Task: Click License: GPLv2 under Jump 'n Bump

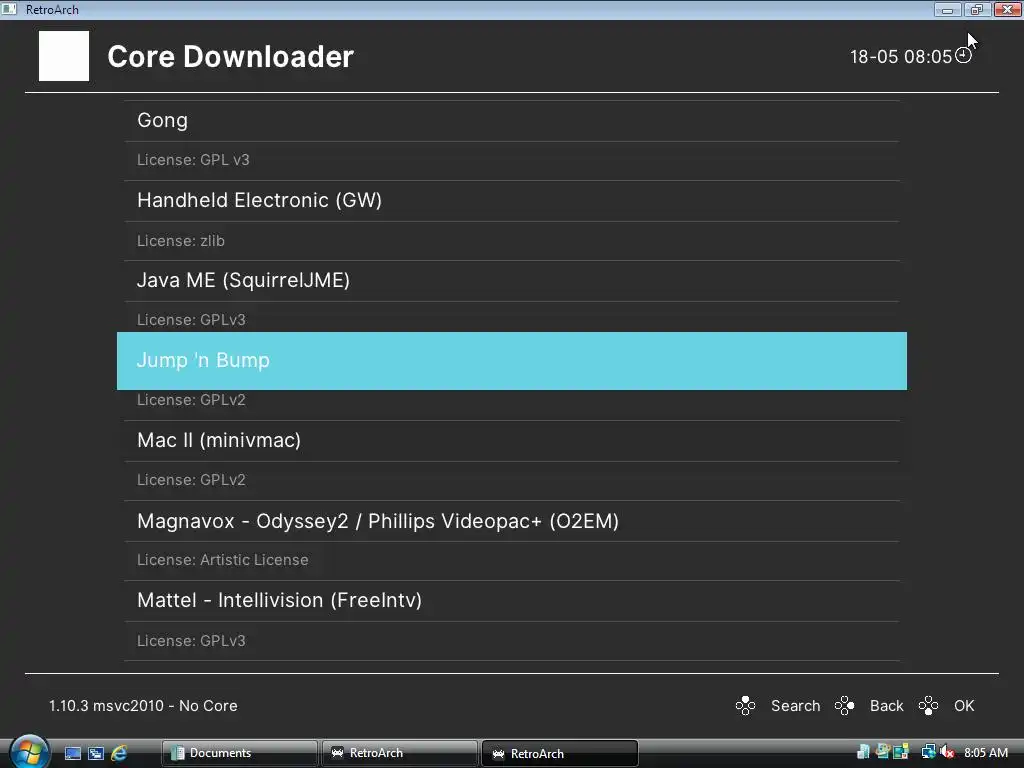Action: [x=191, y=400]
